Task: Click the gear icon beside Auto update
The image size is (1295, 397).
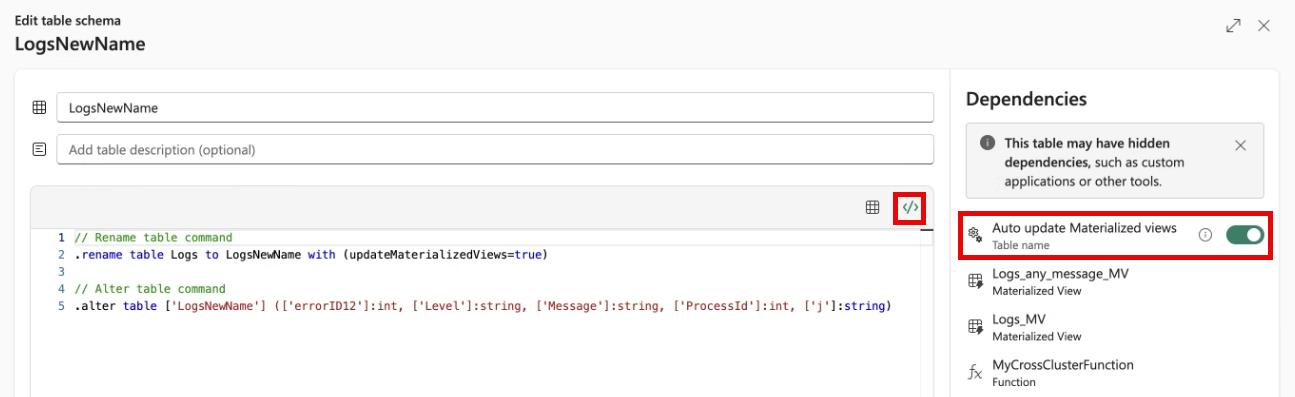Action: pos(976,235)
